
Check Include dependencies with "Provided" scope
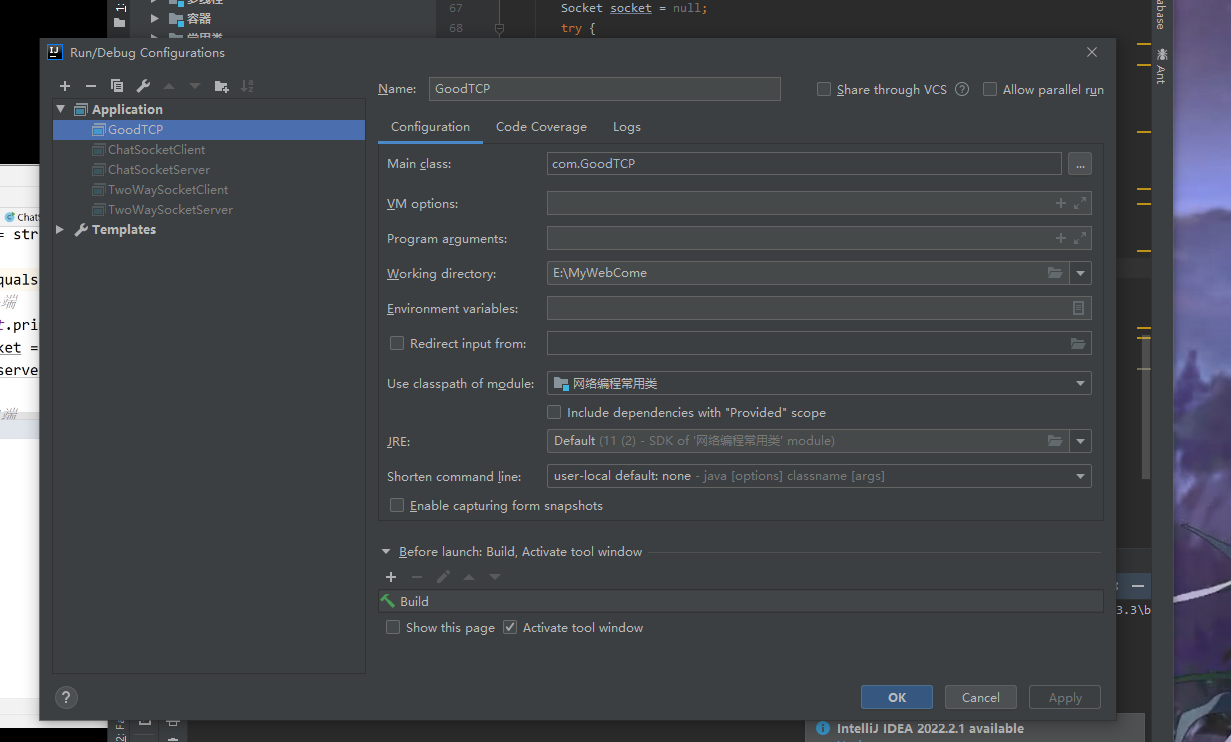pyautogui.click(x=554, y=412)
